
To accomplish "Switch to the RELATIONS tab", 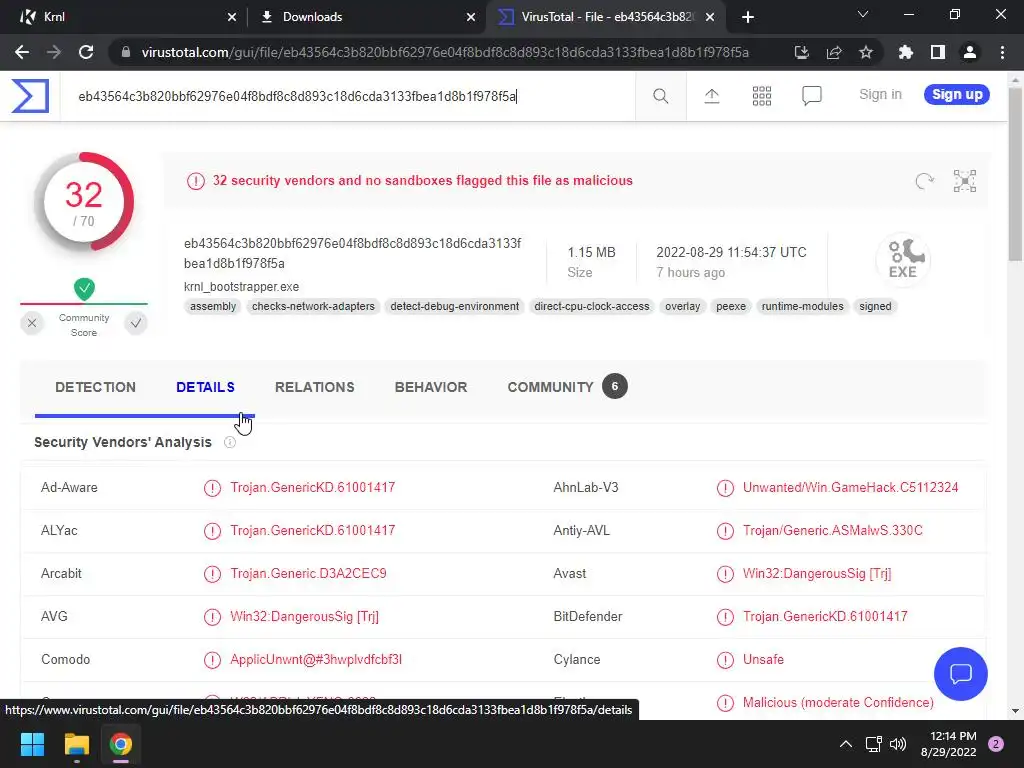I will [x=314, y=387].
